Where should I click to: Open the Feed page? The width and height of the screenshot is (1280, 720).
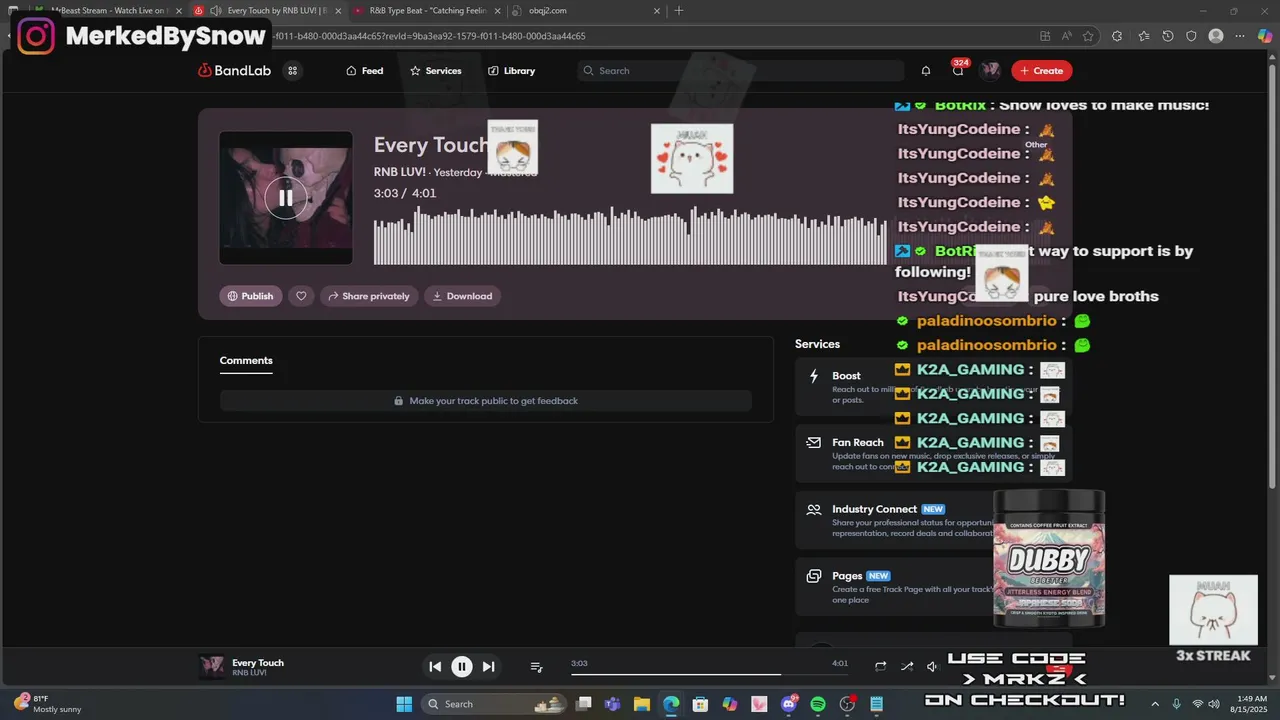point(364,71)
